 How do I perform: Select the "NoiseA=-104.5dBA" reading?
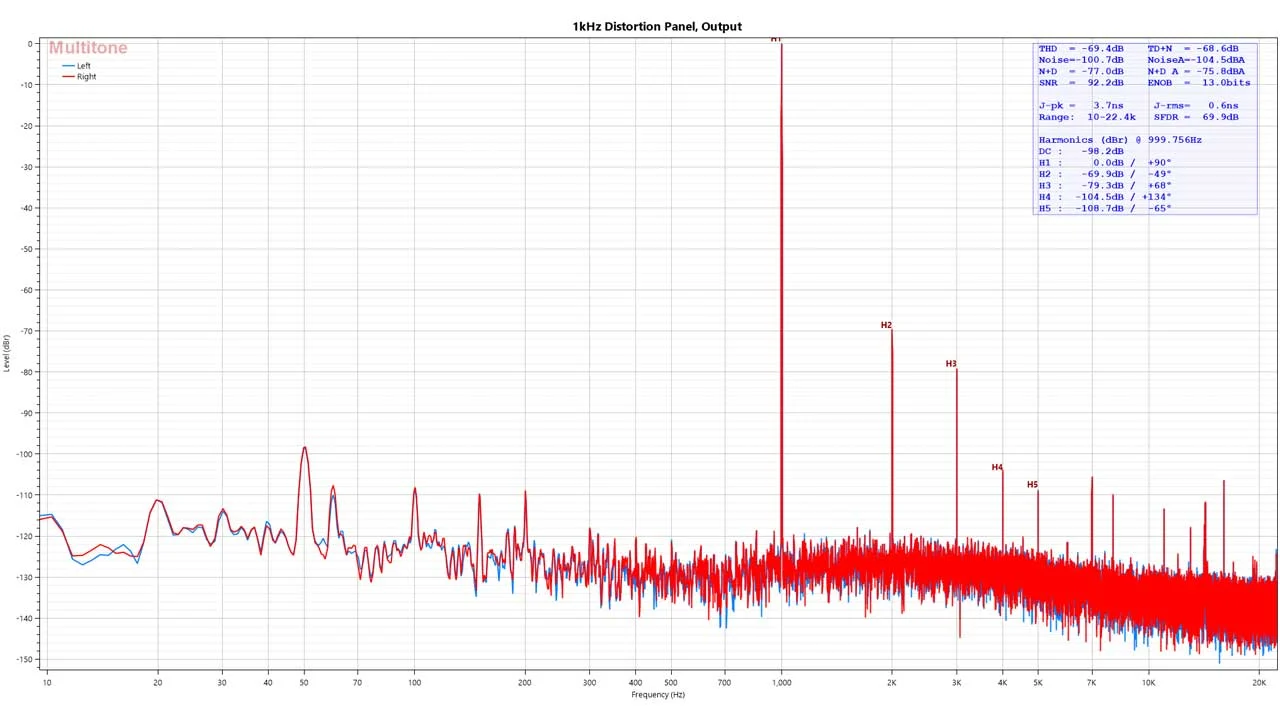coord(1196,60)
